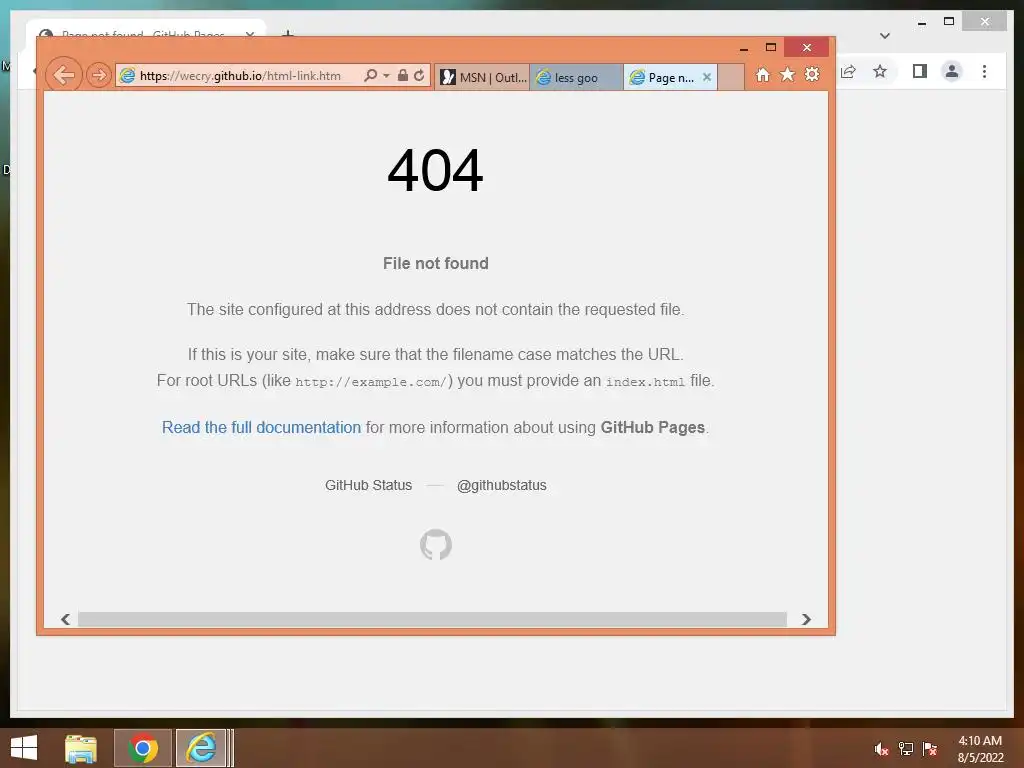Refresh the page in Internet Explorer
This screenshot has height=768, width=1024.
click(x=419, y=76)
